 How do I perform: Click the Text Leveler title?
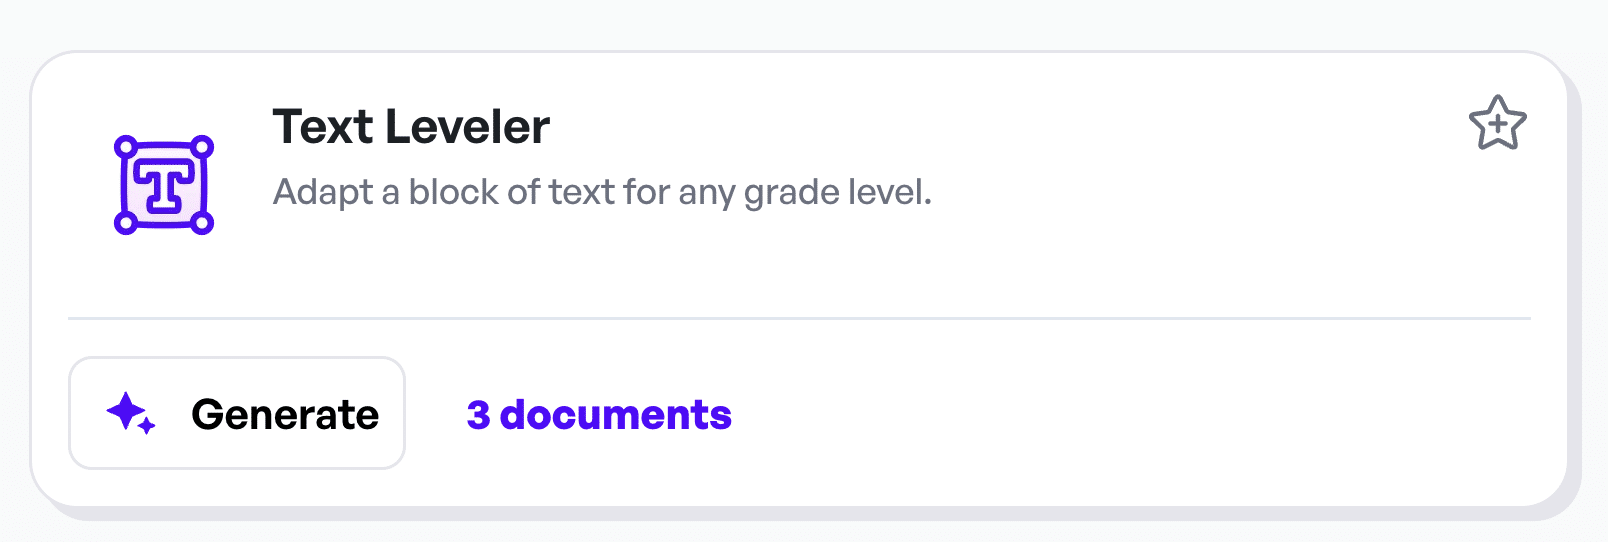tap(411, 127)
